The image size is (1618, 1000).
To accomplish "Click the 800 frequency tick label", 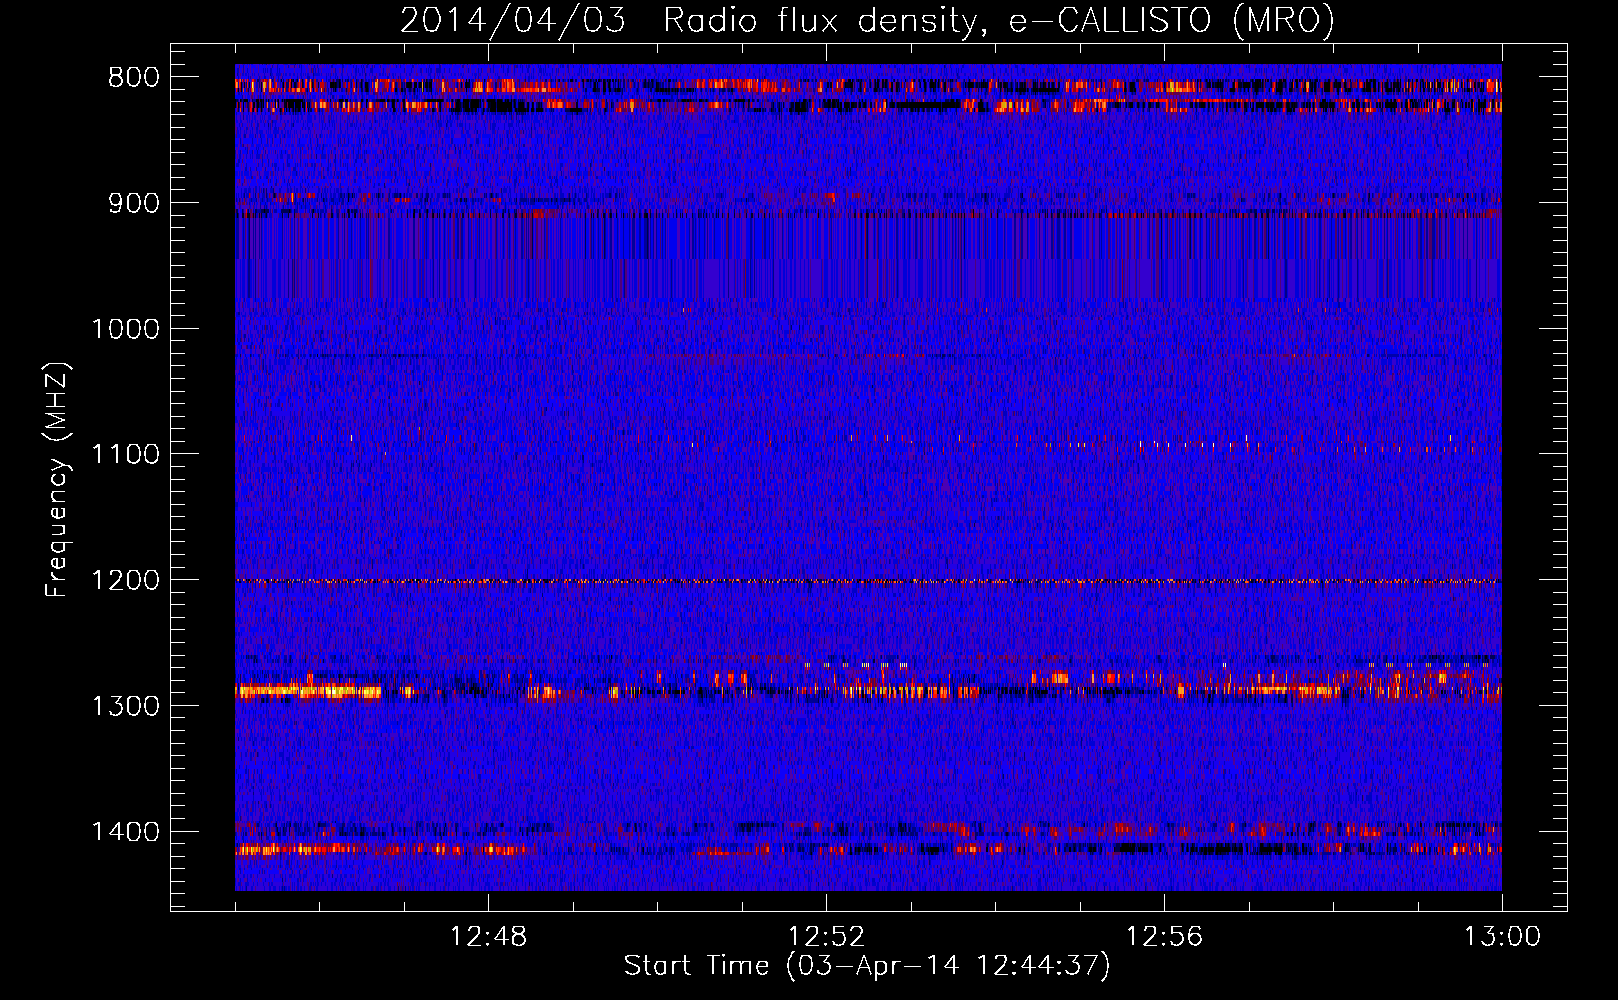I will (x=133, y=78).
